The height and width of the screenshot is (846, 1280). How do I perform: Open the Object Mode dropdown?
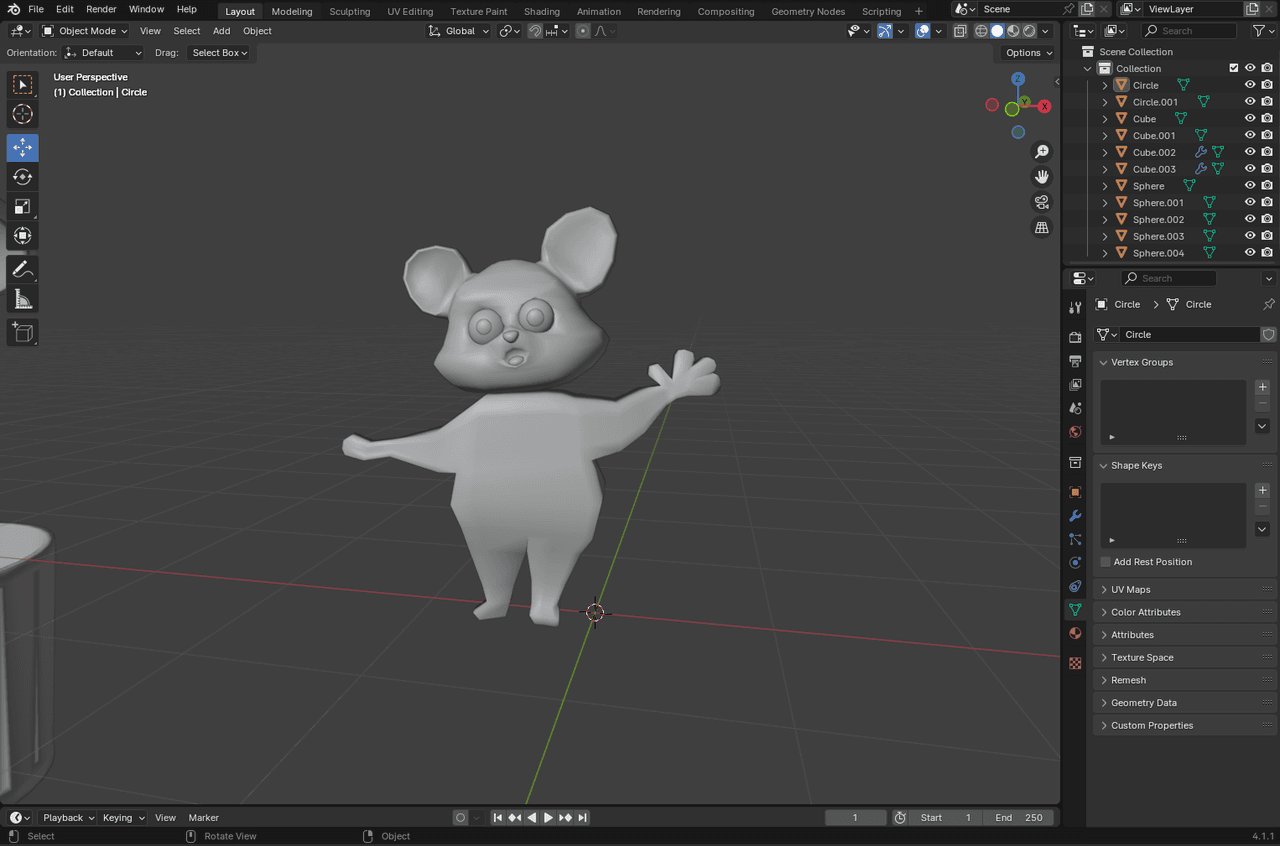85,31
